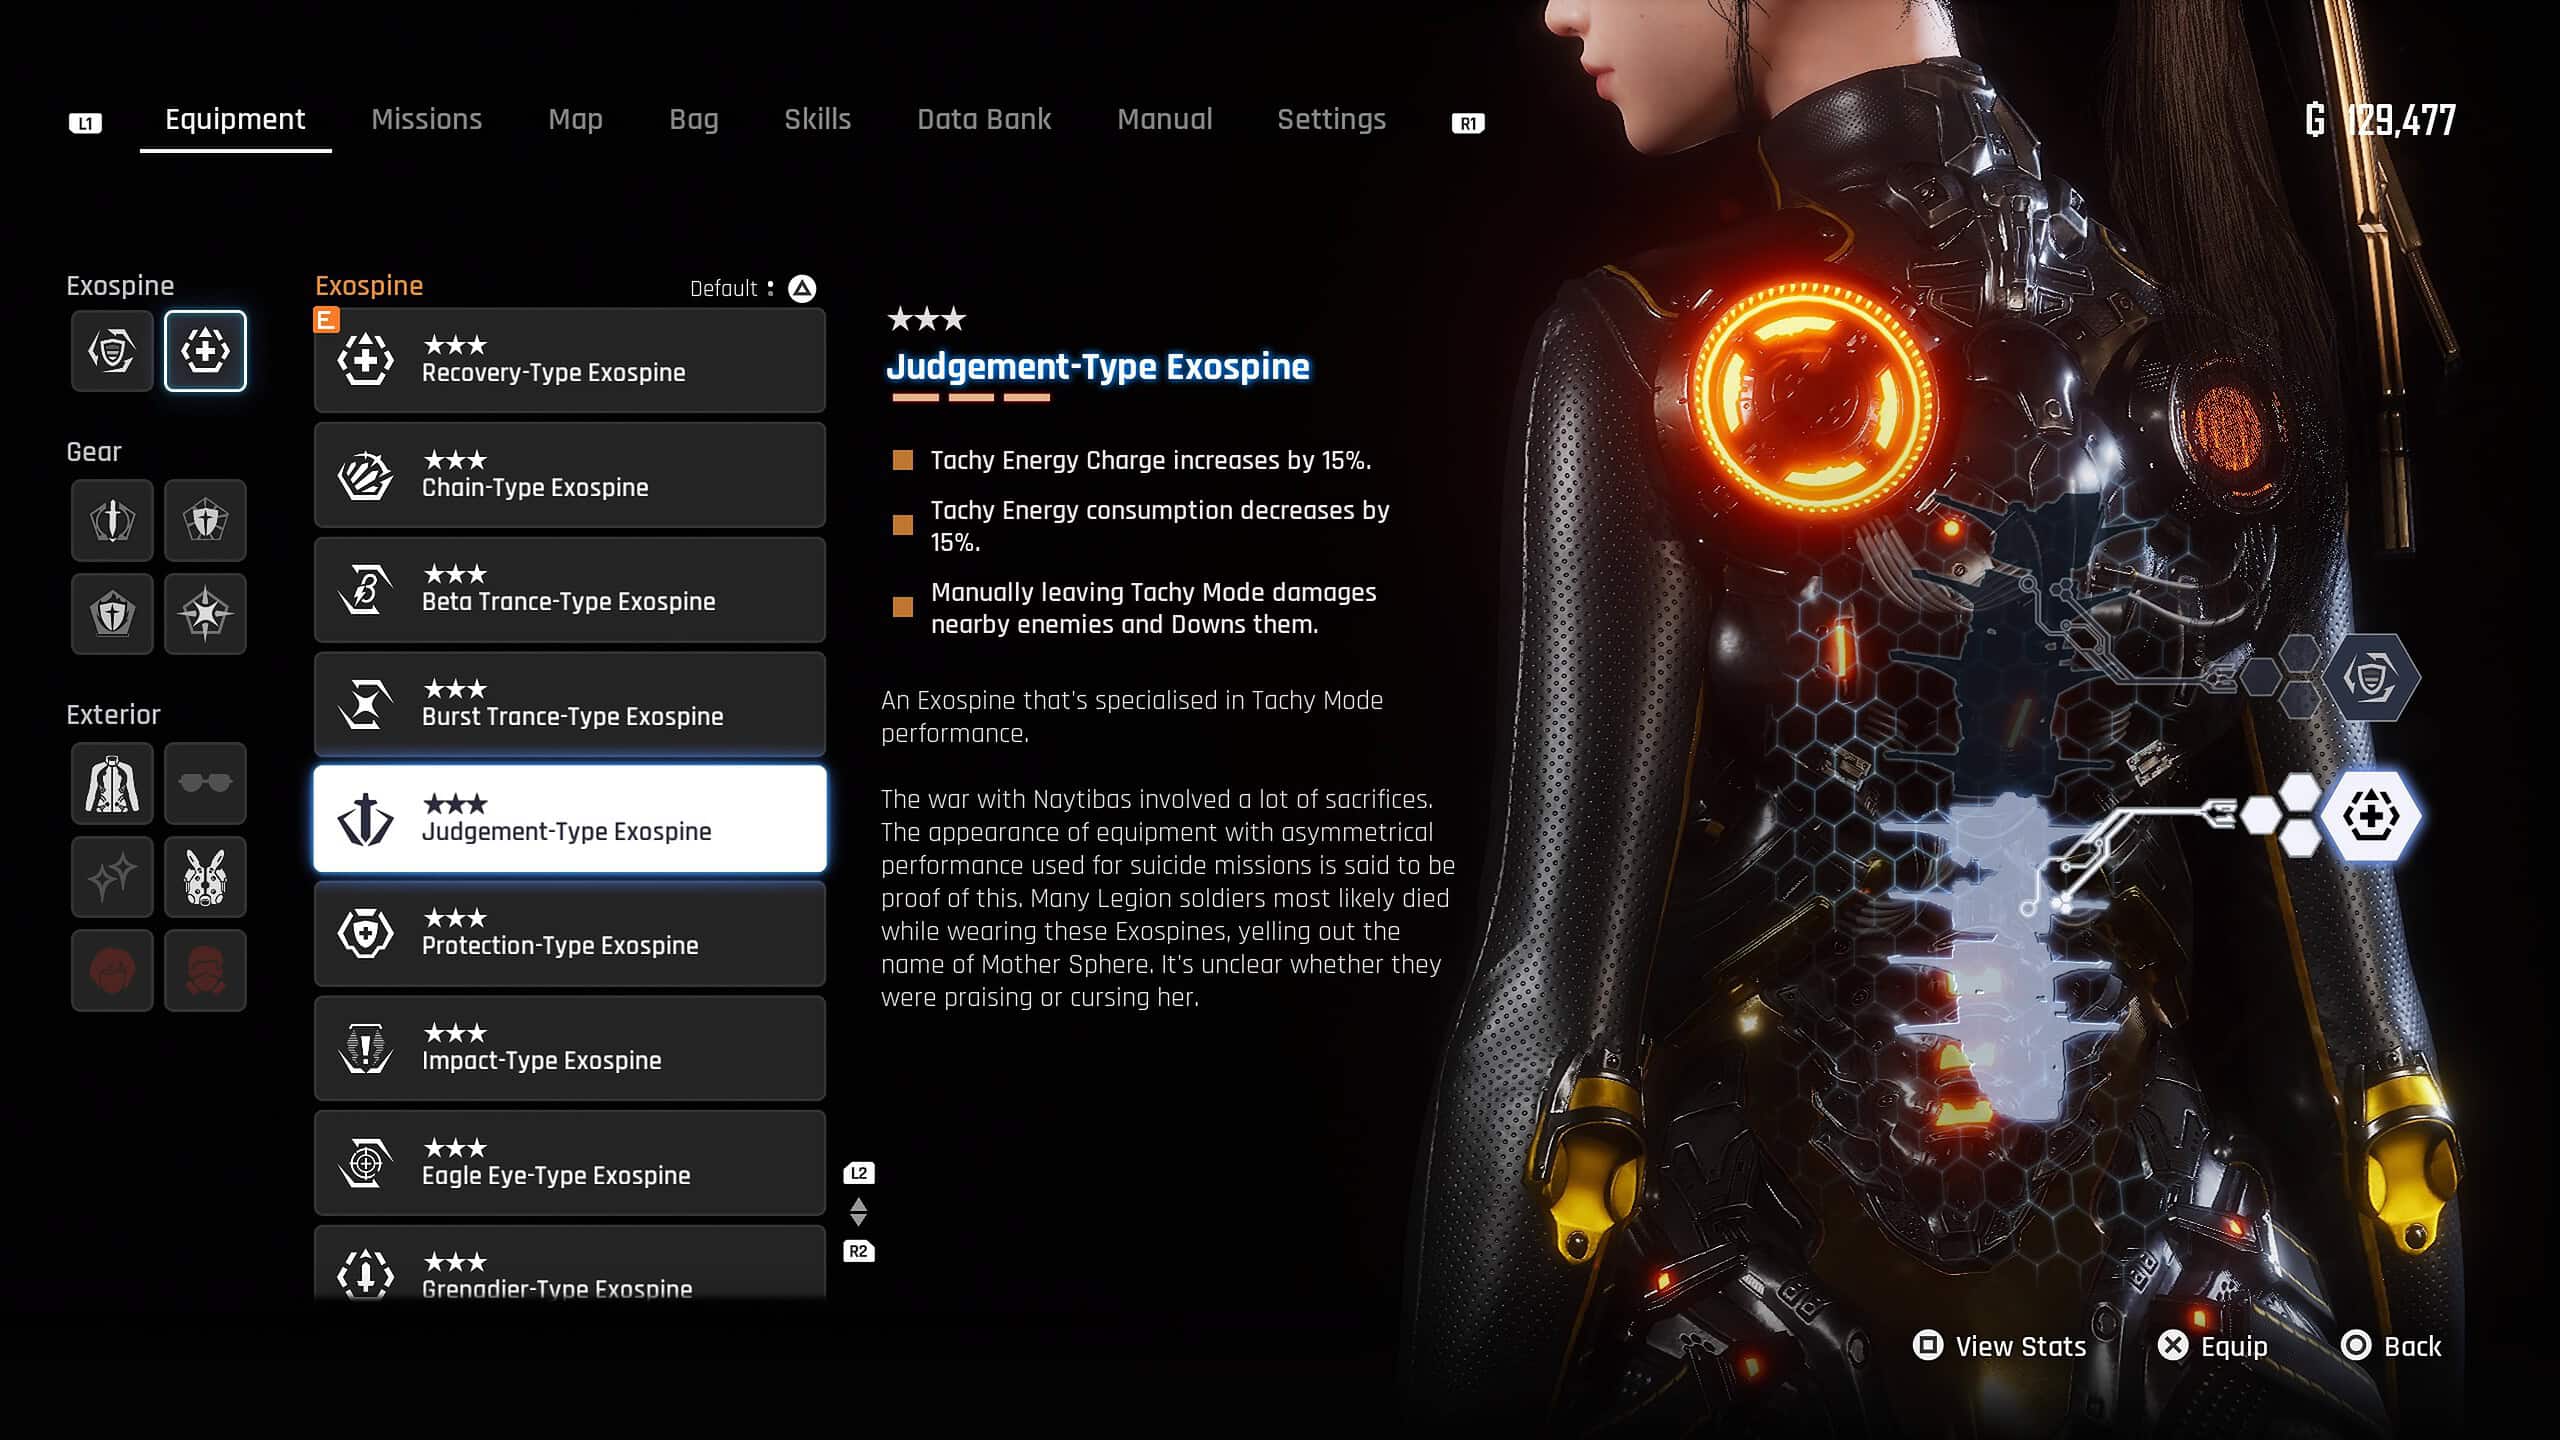This screenshot has height=1440, width=2560.
Task: Select Impact-Type Exospine row
Action: 570,1049
